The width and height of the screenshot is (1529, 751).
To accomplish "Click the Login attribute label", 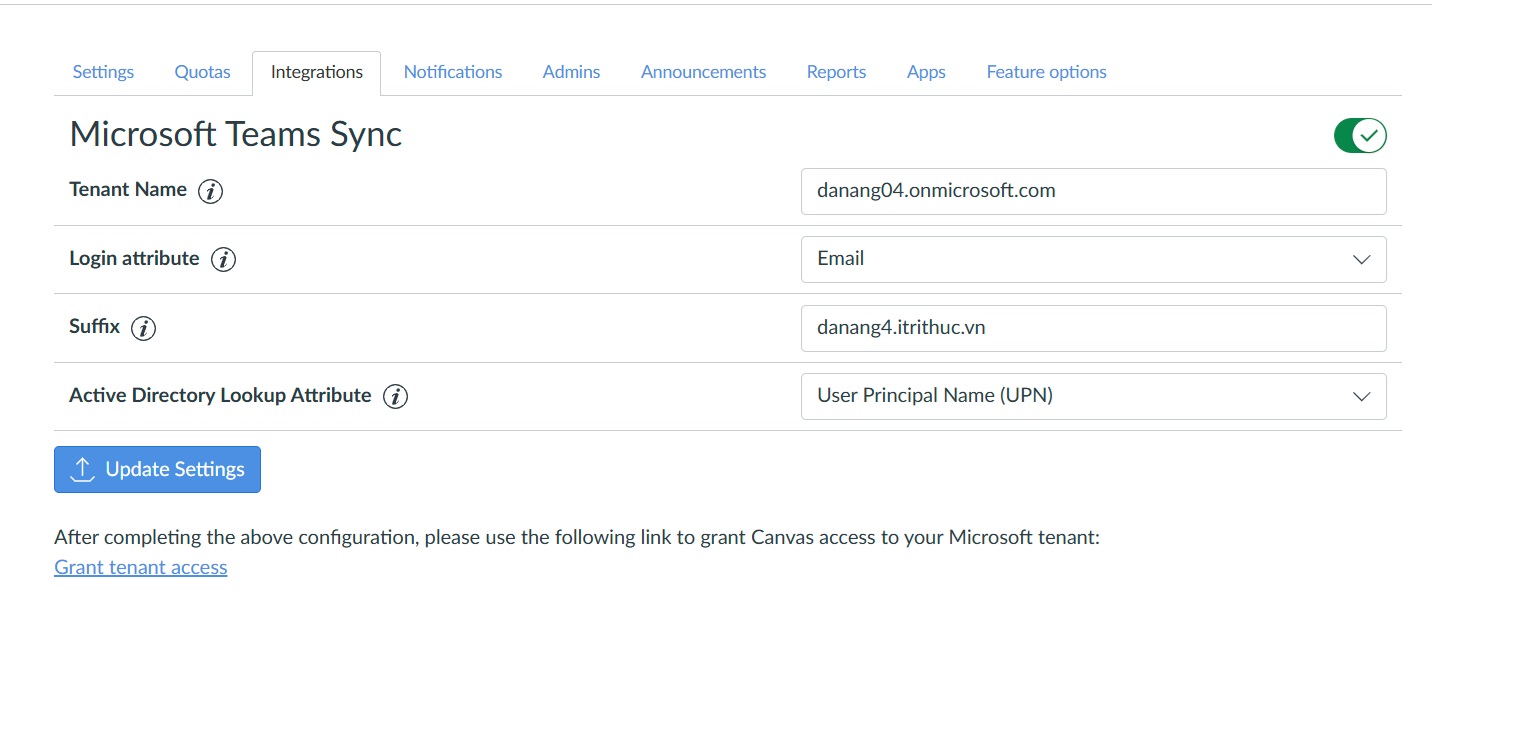I will 134,258.
